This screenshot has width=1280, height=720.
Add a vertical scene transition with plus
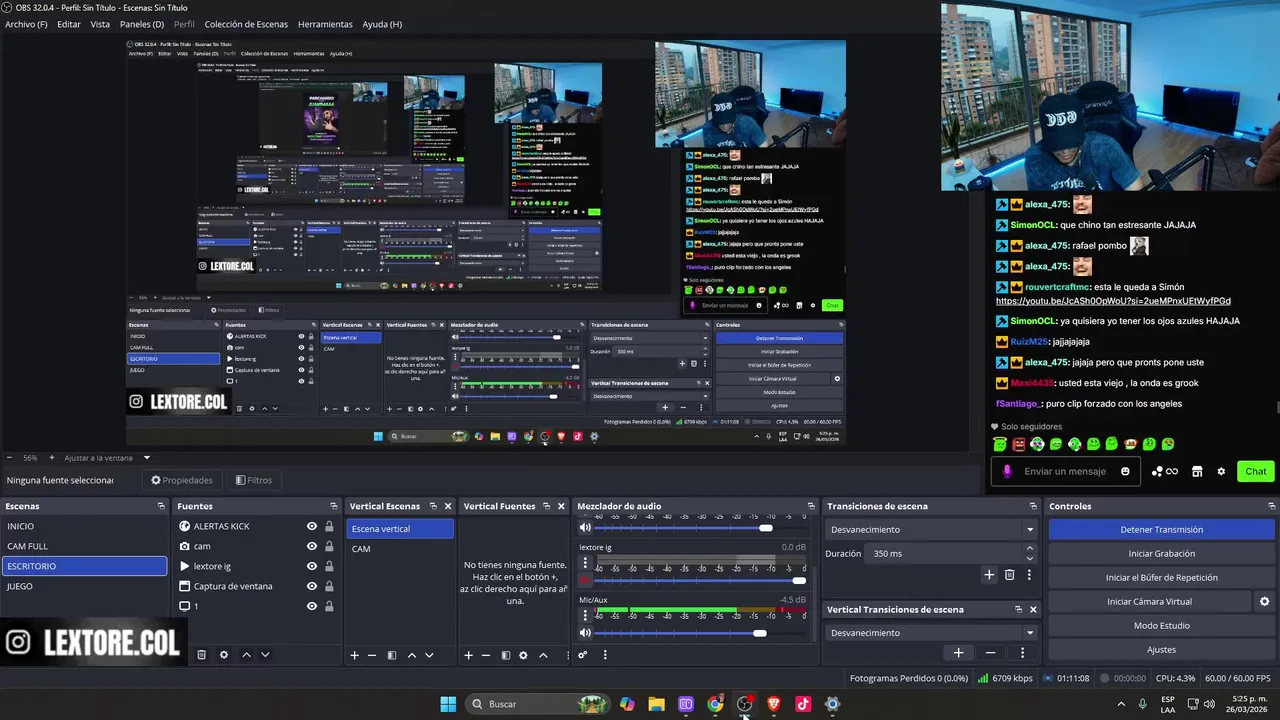(958, 653)
